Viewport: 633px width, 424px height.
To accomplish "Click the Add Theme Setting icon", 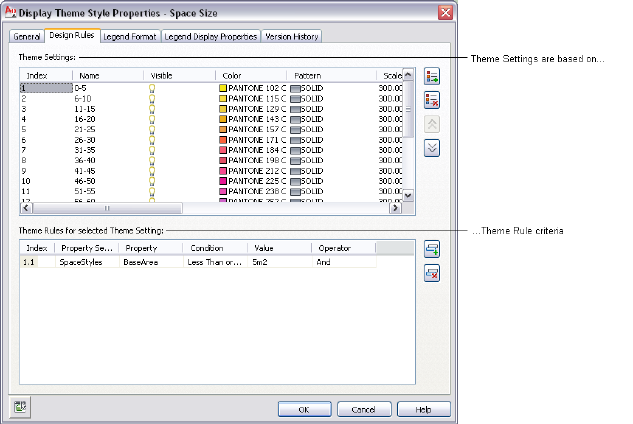I will click(432, 76).
